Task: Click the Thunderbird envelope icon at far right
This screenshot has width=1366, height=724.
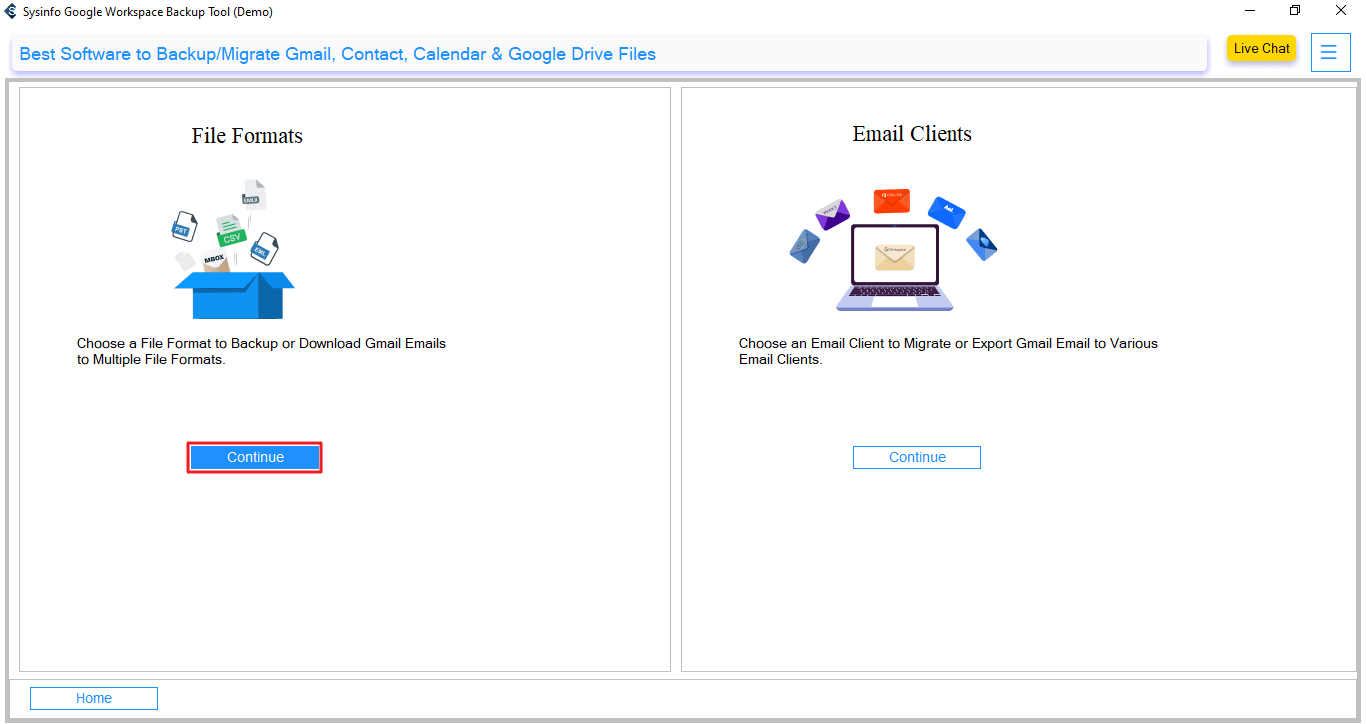Action: [x=981, y=244]
